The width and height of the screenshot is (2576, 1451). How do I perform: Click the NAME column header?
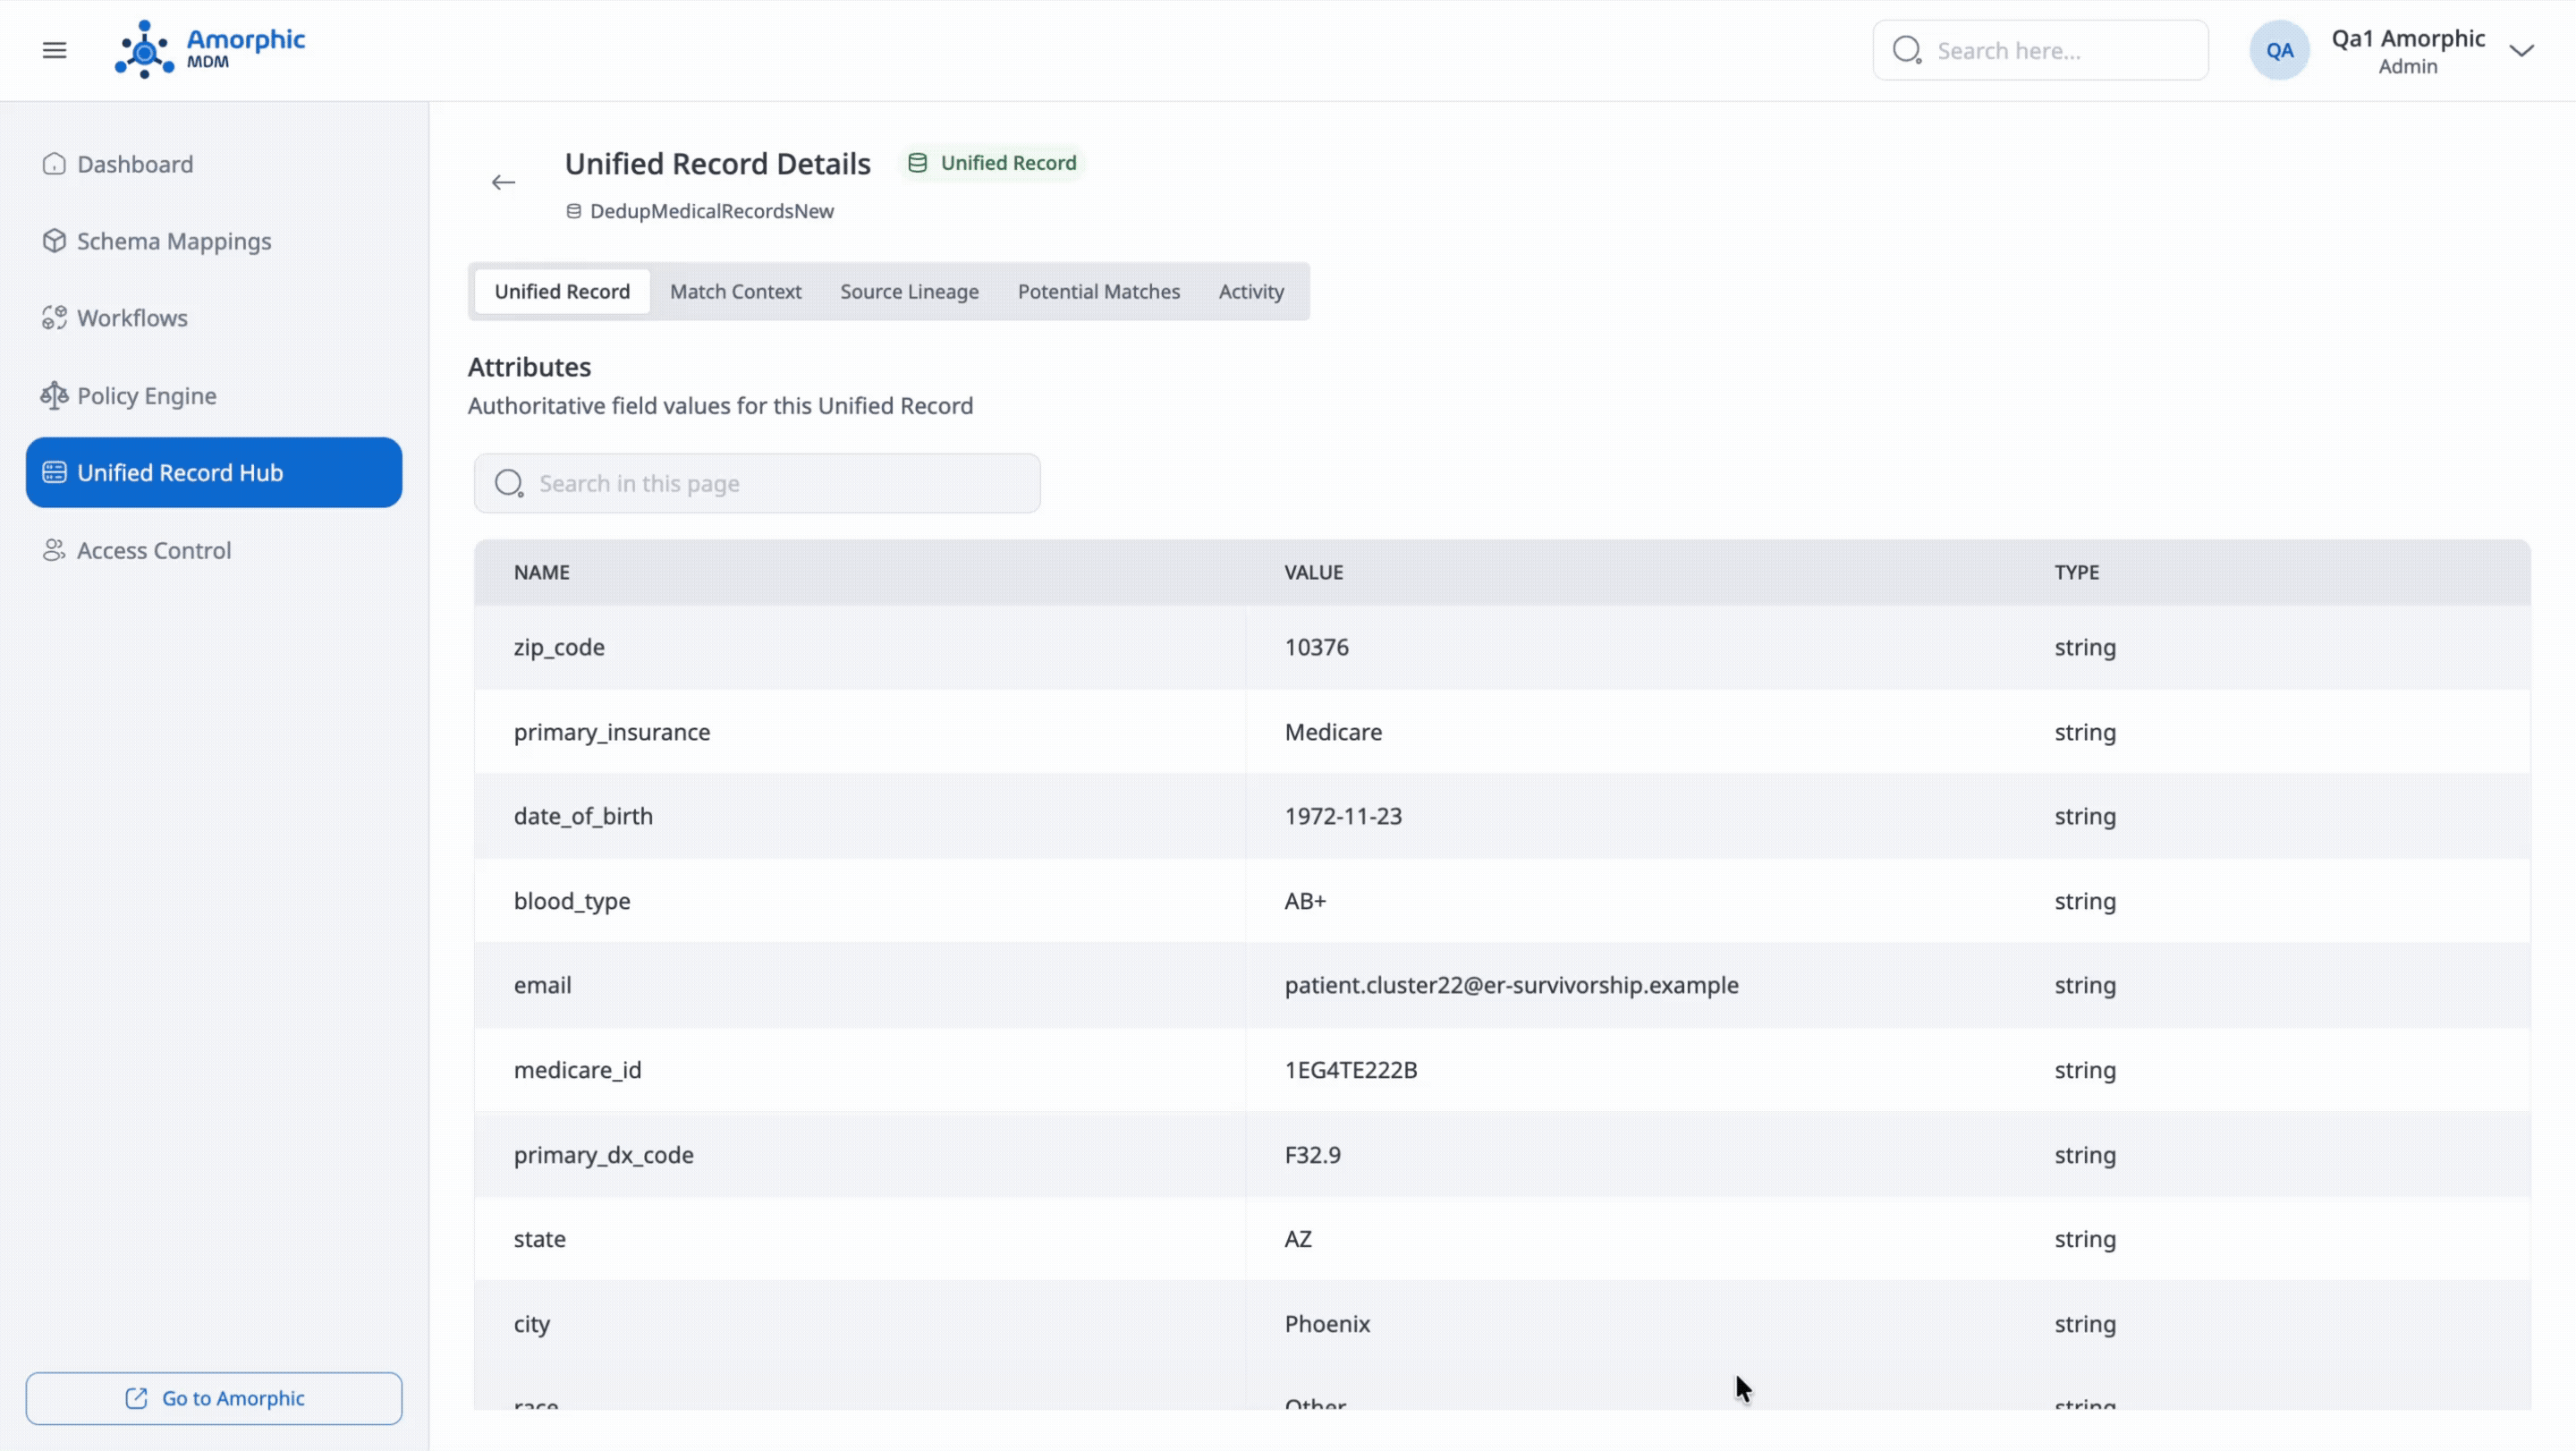(542, 572)
